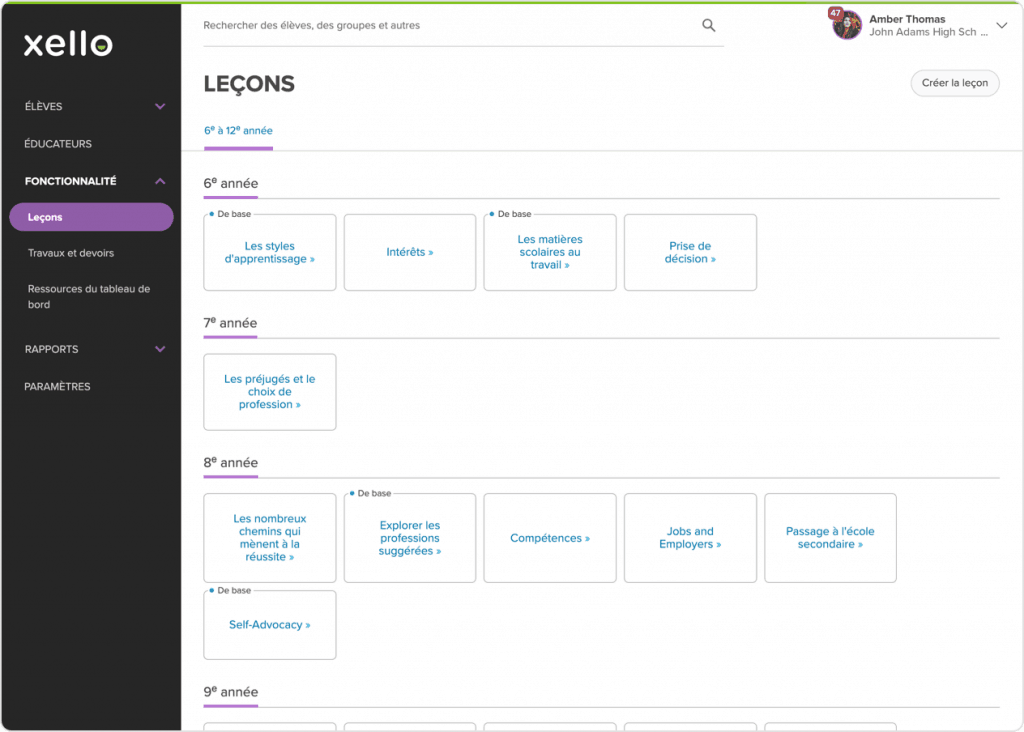1024x732 pixels.
Task: Click the notification badge showing 47
Action: [x=836, y=12]
